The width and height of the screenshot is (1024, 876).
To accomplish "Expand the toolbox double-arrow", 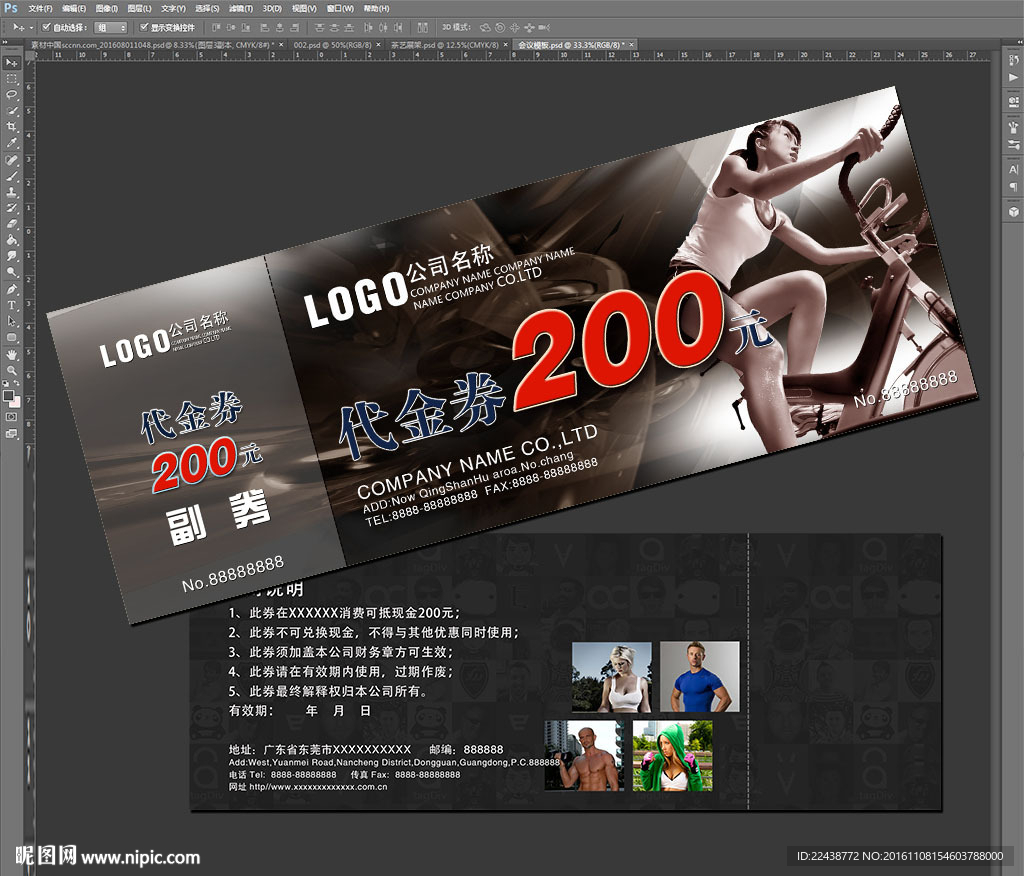I will 5,44.
